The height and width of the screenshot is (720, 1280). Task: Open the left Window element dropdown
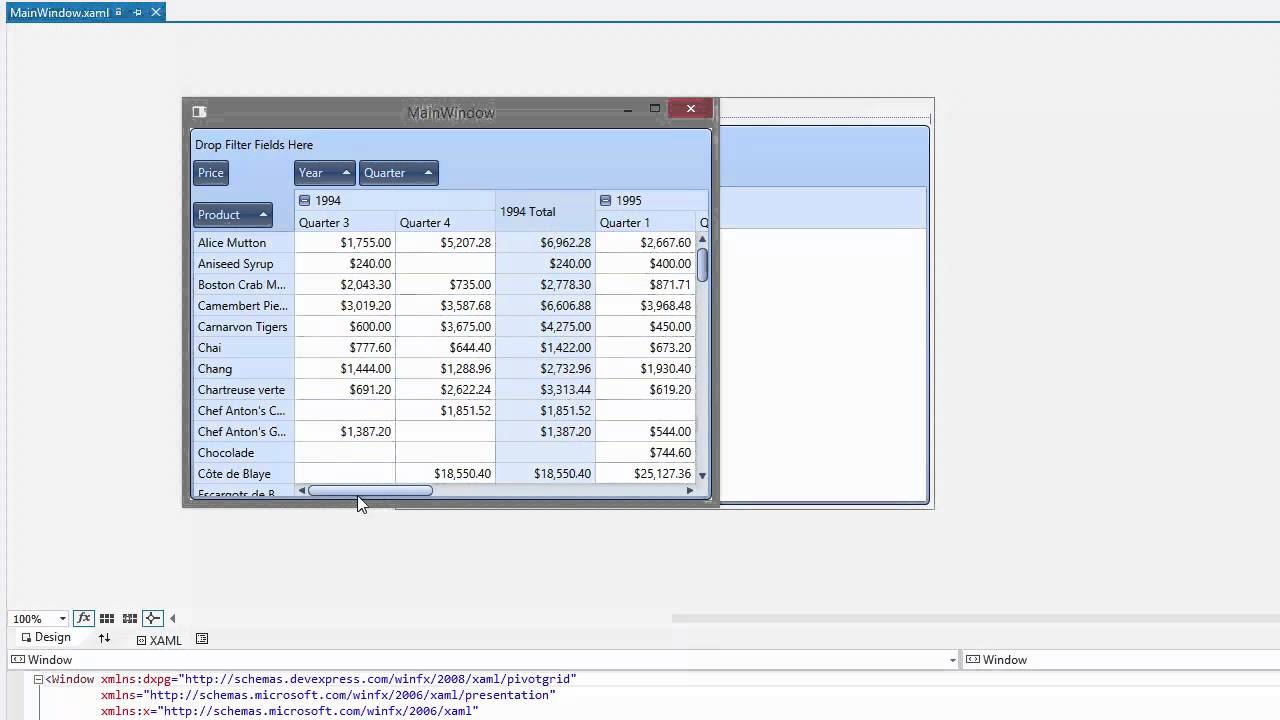click(953, 660)
